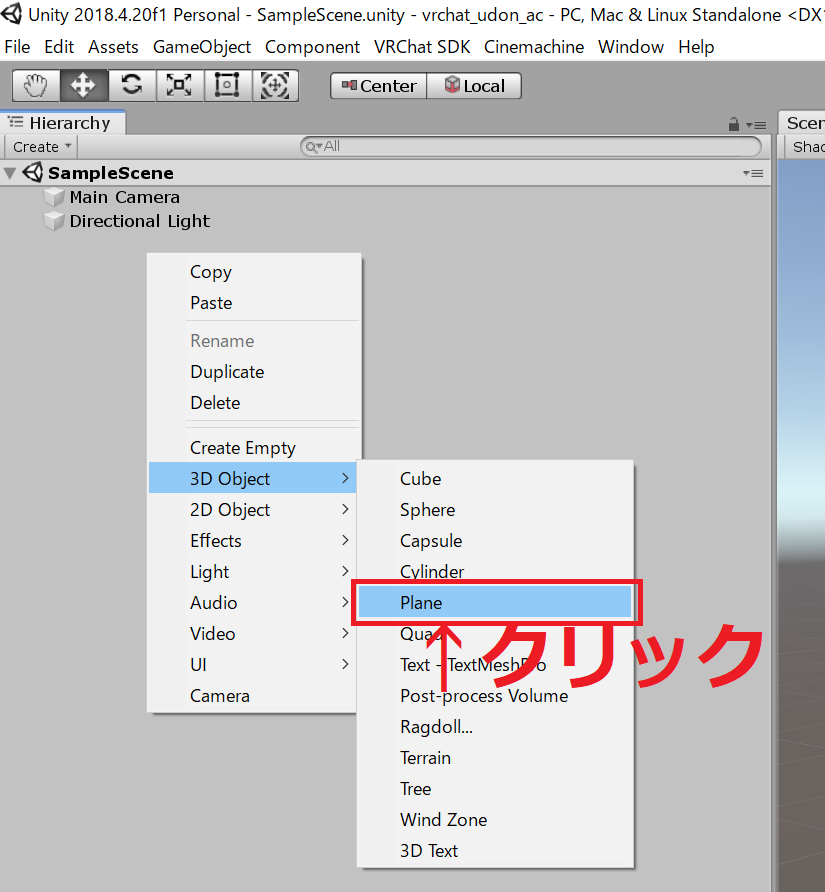825x892 pixels.
Task: Open the Shaded draw mode dropdown
Action: pos(805,147)
